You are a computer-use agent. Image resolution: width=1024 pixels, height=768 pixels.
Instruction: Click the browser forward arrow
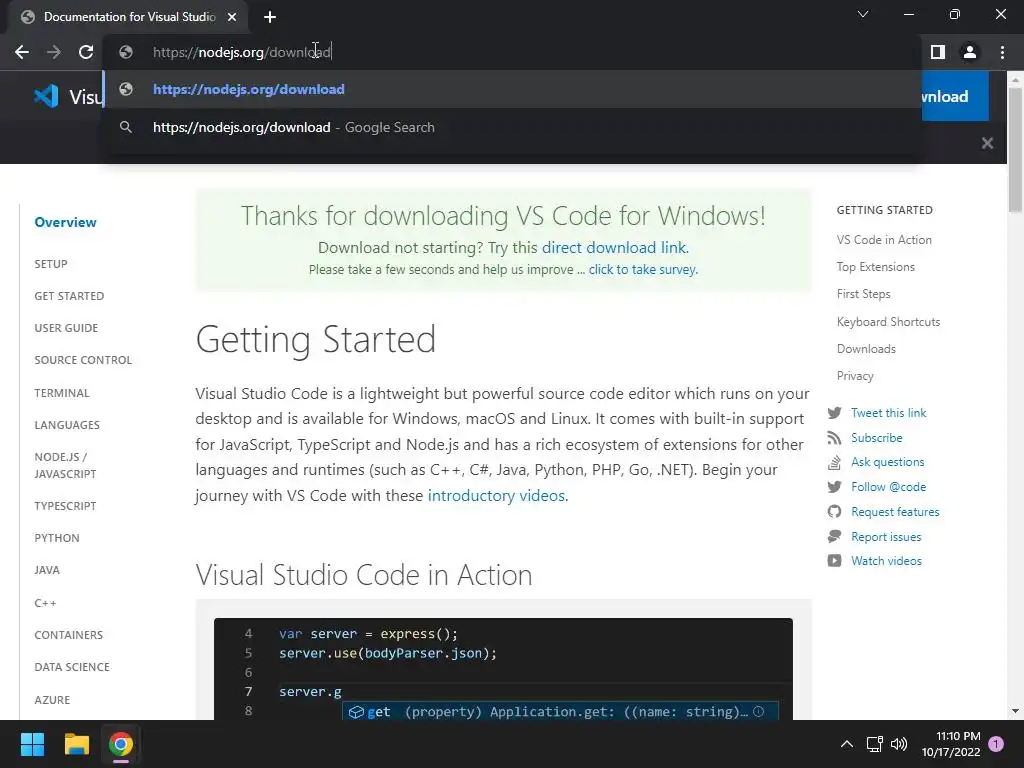(54, 52)
